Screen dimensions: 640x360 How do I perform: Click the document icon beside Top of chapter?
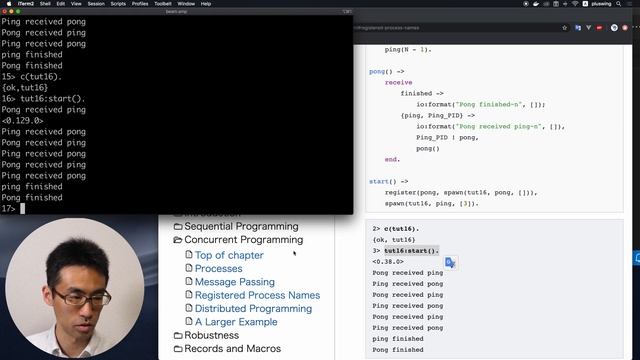tap(189, 254)
